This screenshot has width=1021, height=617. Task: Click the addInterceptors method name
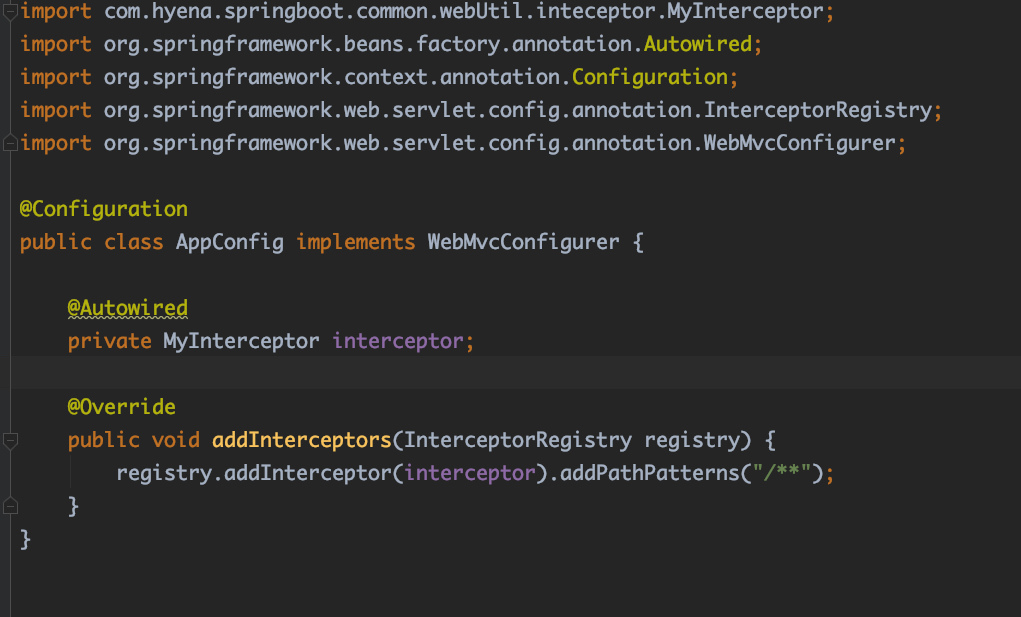coord(302,440)
